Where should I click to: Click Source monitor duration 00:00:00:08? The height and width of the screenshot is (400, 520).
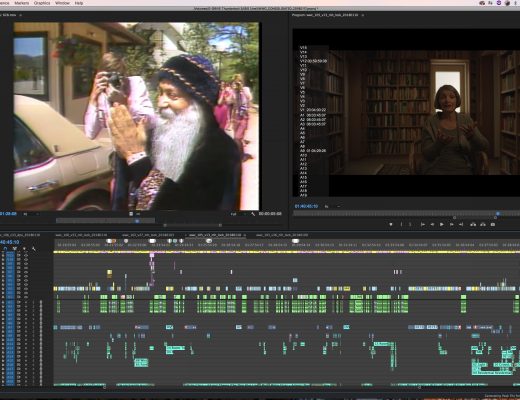[x=270, y=214]
